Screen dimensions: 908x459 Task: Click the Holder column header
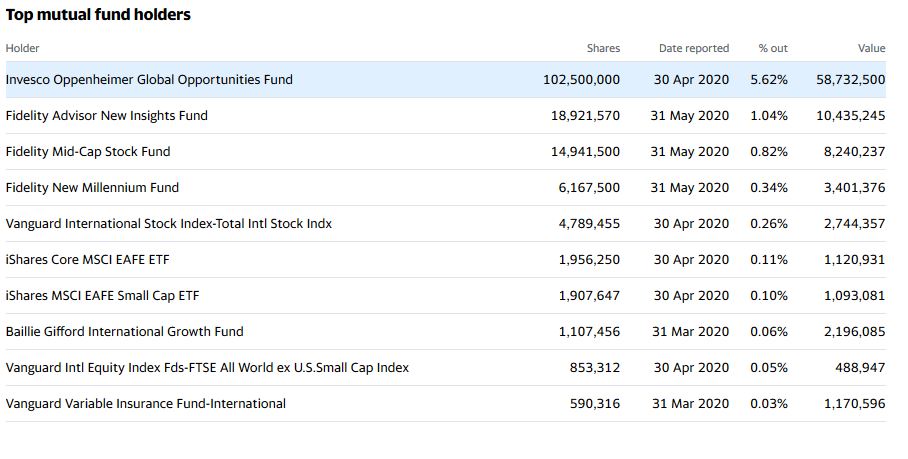coord(23,48)
